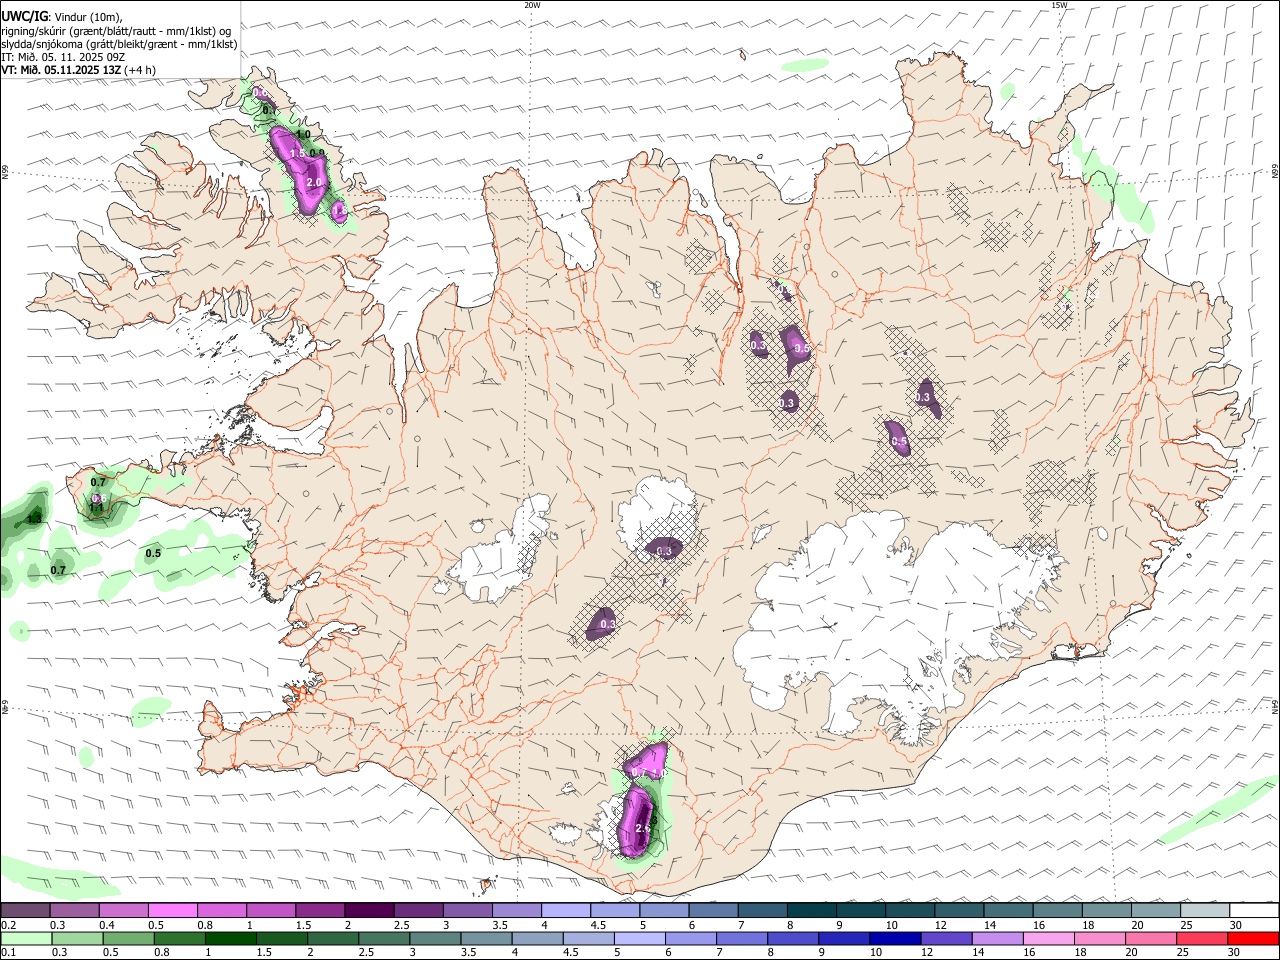The image size is (1280, 960).
Task: Click the rain scale swatch starting at 8
Action: click(x=794, y=939)
